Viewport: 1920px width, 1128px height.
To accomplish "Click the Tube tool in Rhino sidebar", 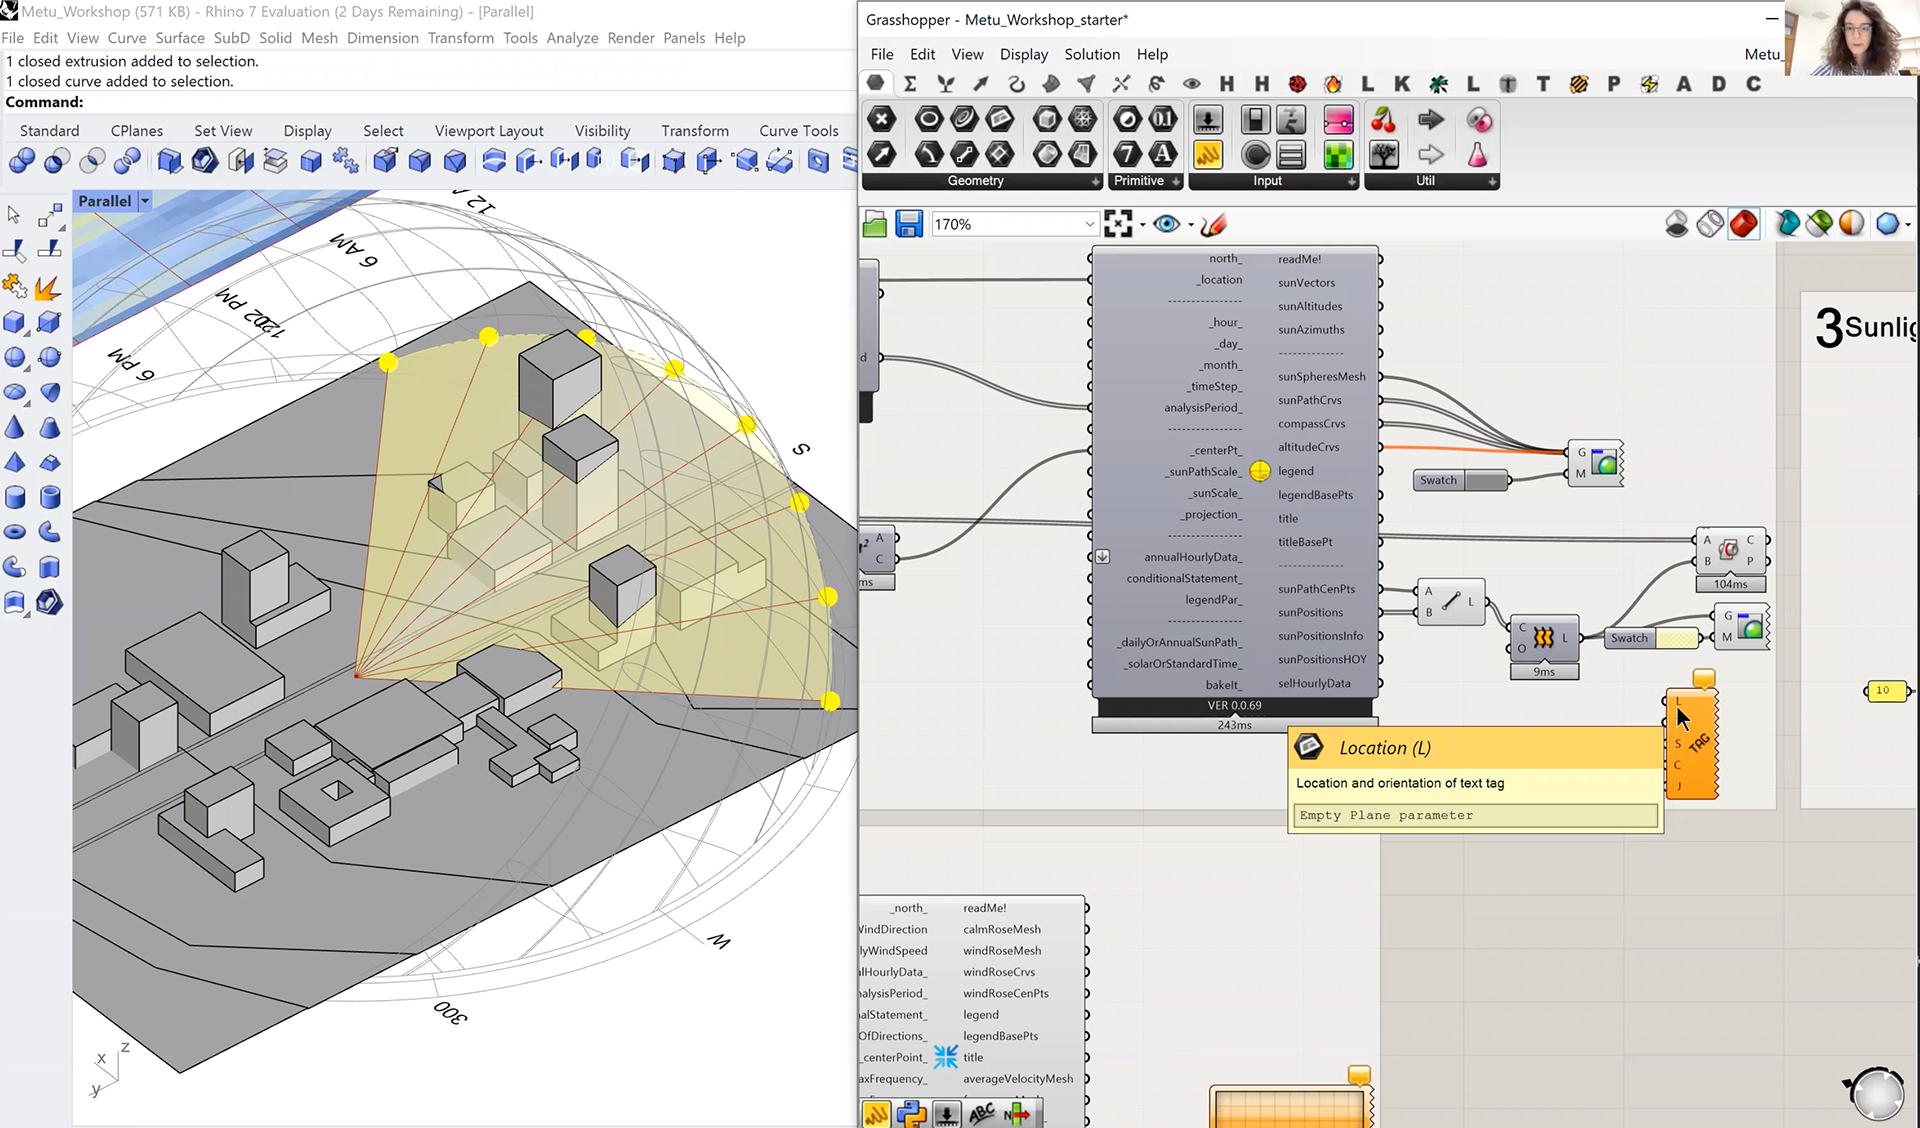I will [x=50, y=497].
